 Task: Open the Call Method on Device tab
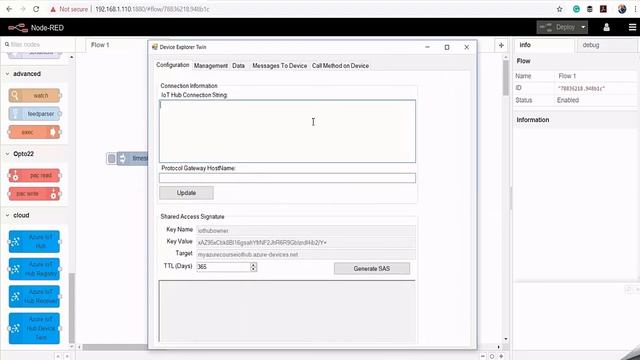pos(340,66)
